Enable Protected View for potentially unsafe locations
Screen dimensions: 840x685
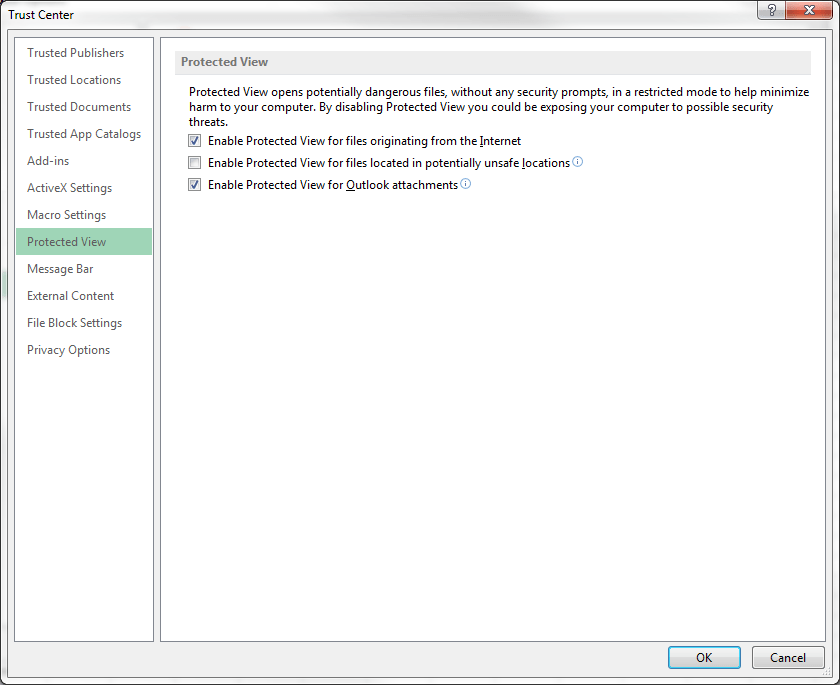point(194,162)
